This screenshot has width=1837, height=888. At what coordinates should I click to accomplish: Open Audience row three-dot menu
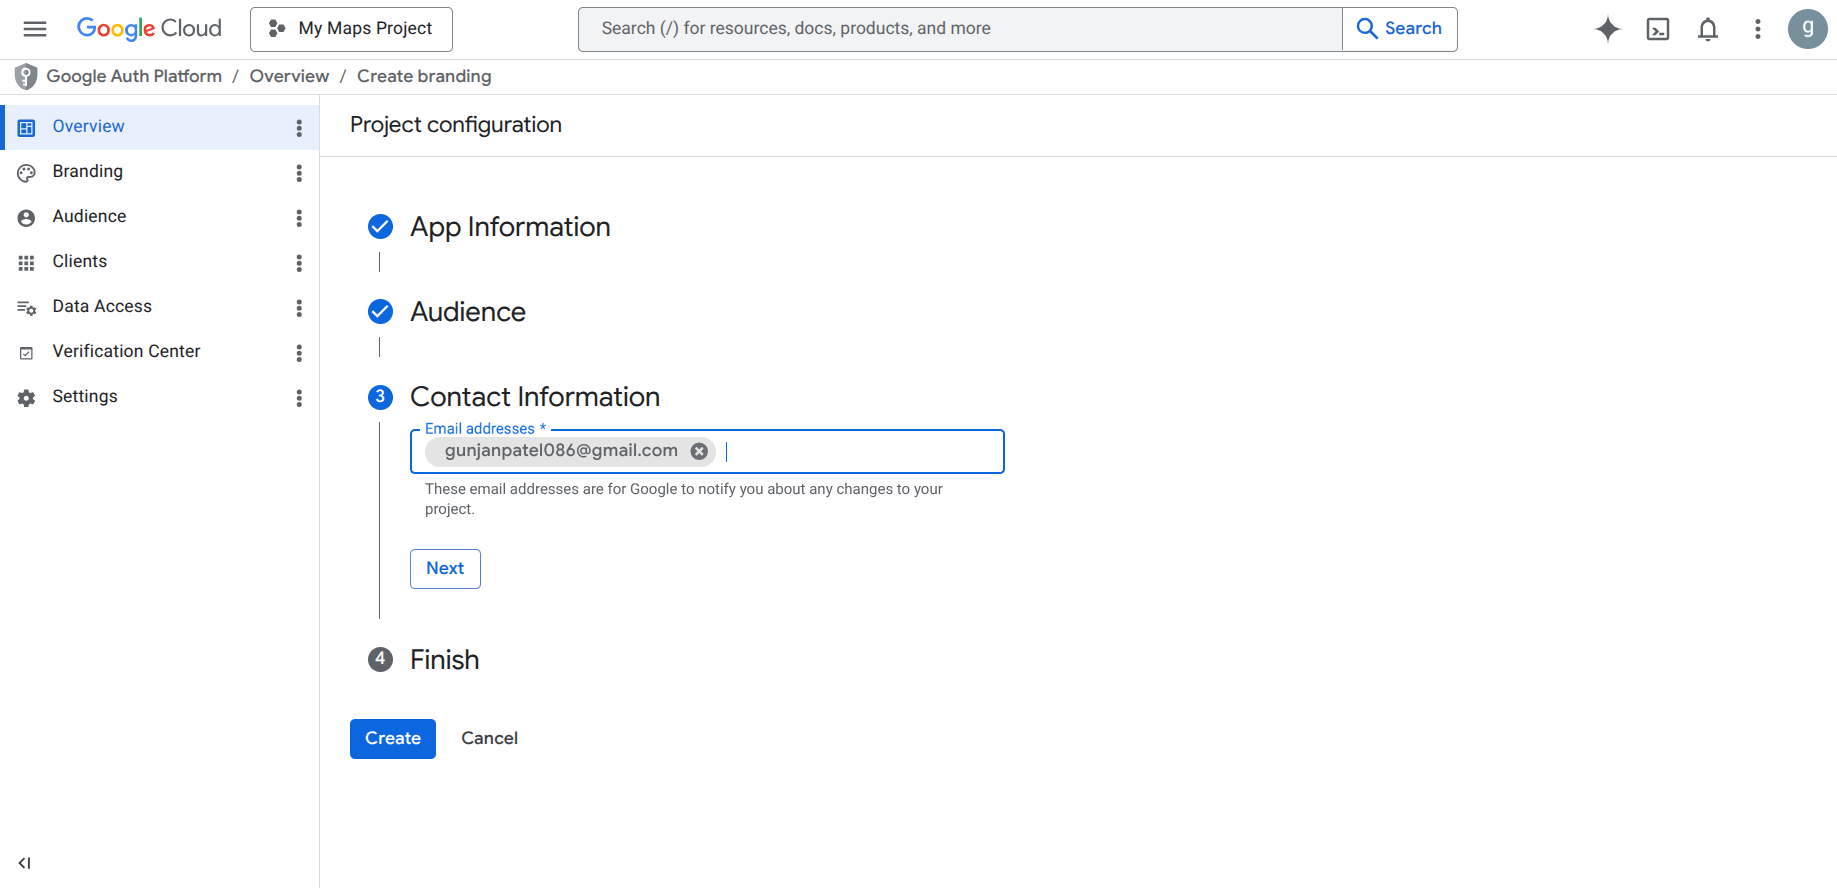tap(299, 218)
